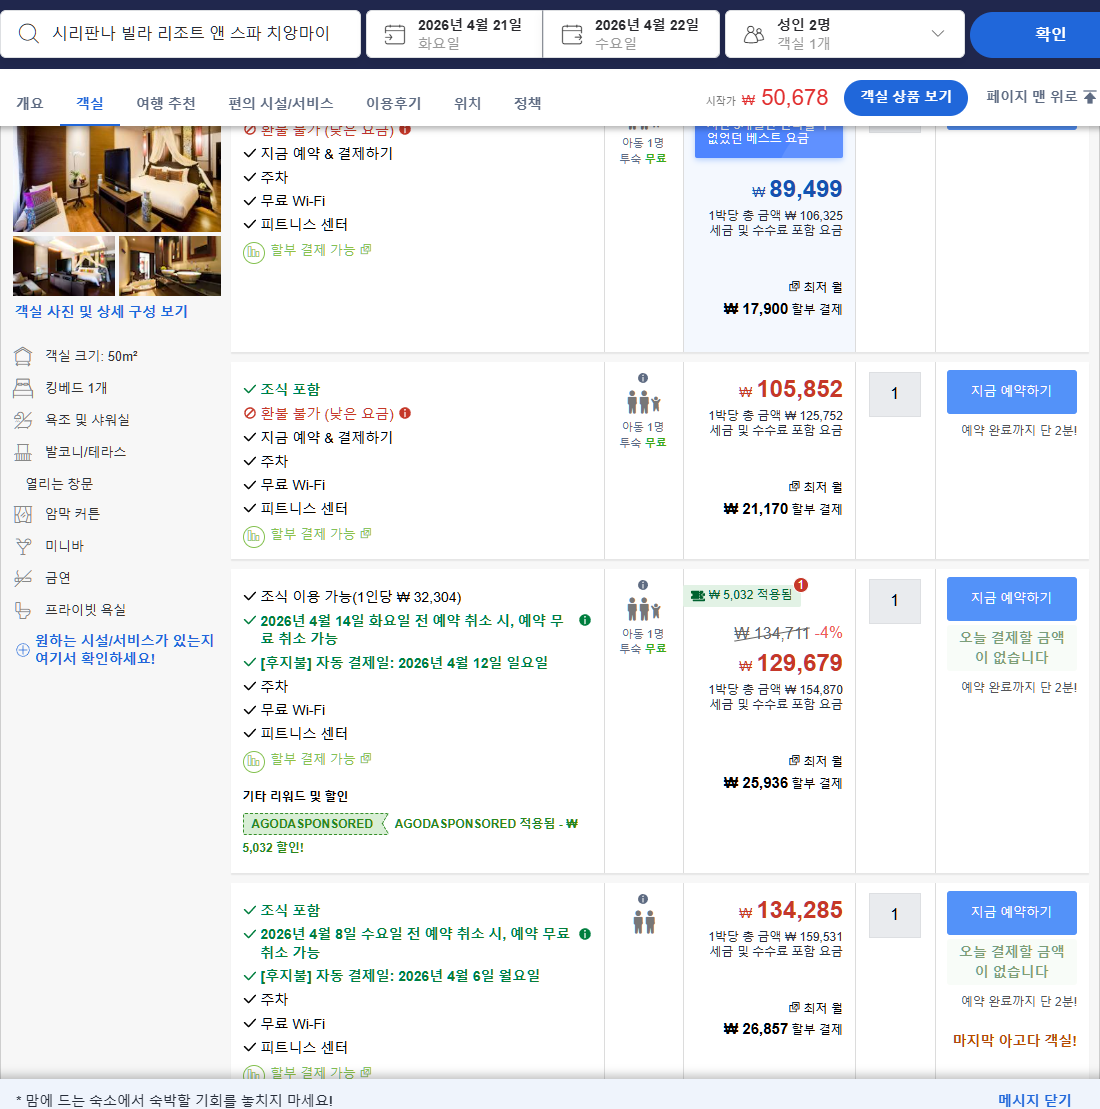Click the small living area thumbnail

point(64,266)
